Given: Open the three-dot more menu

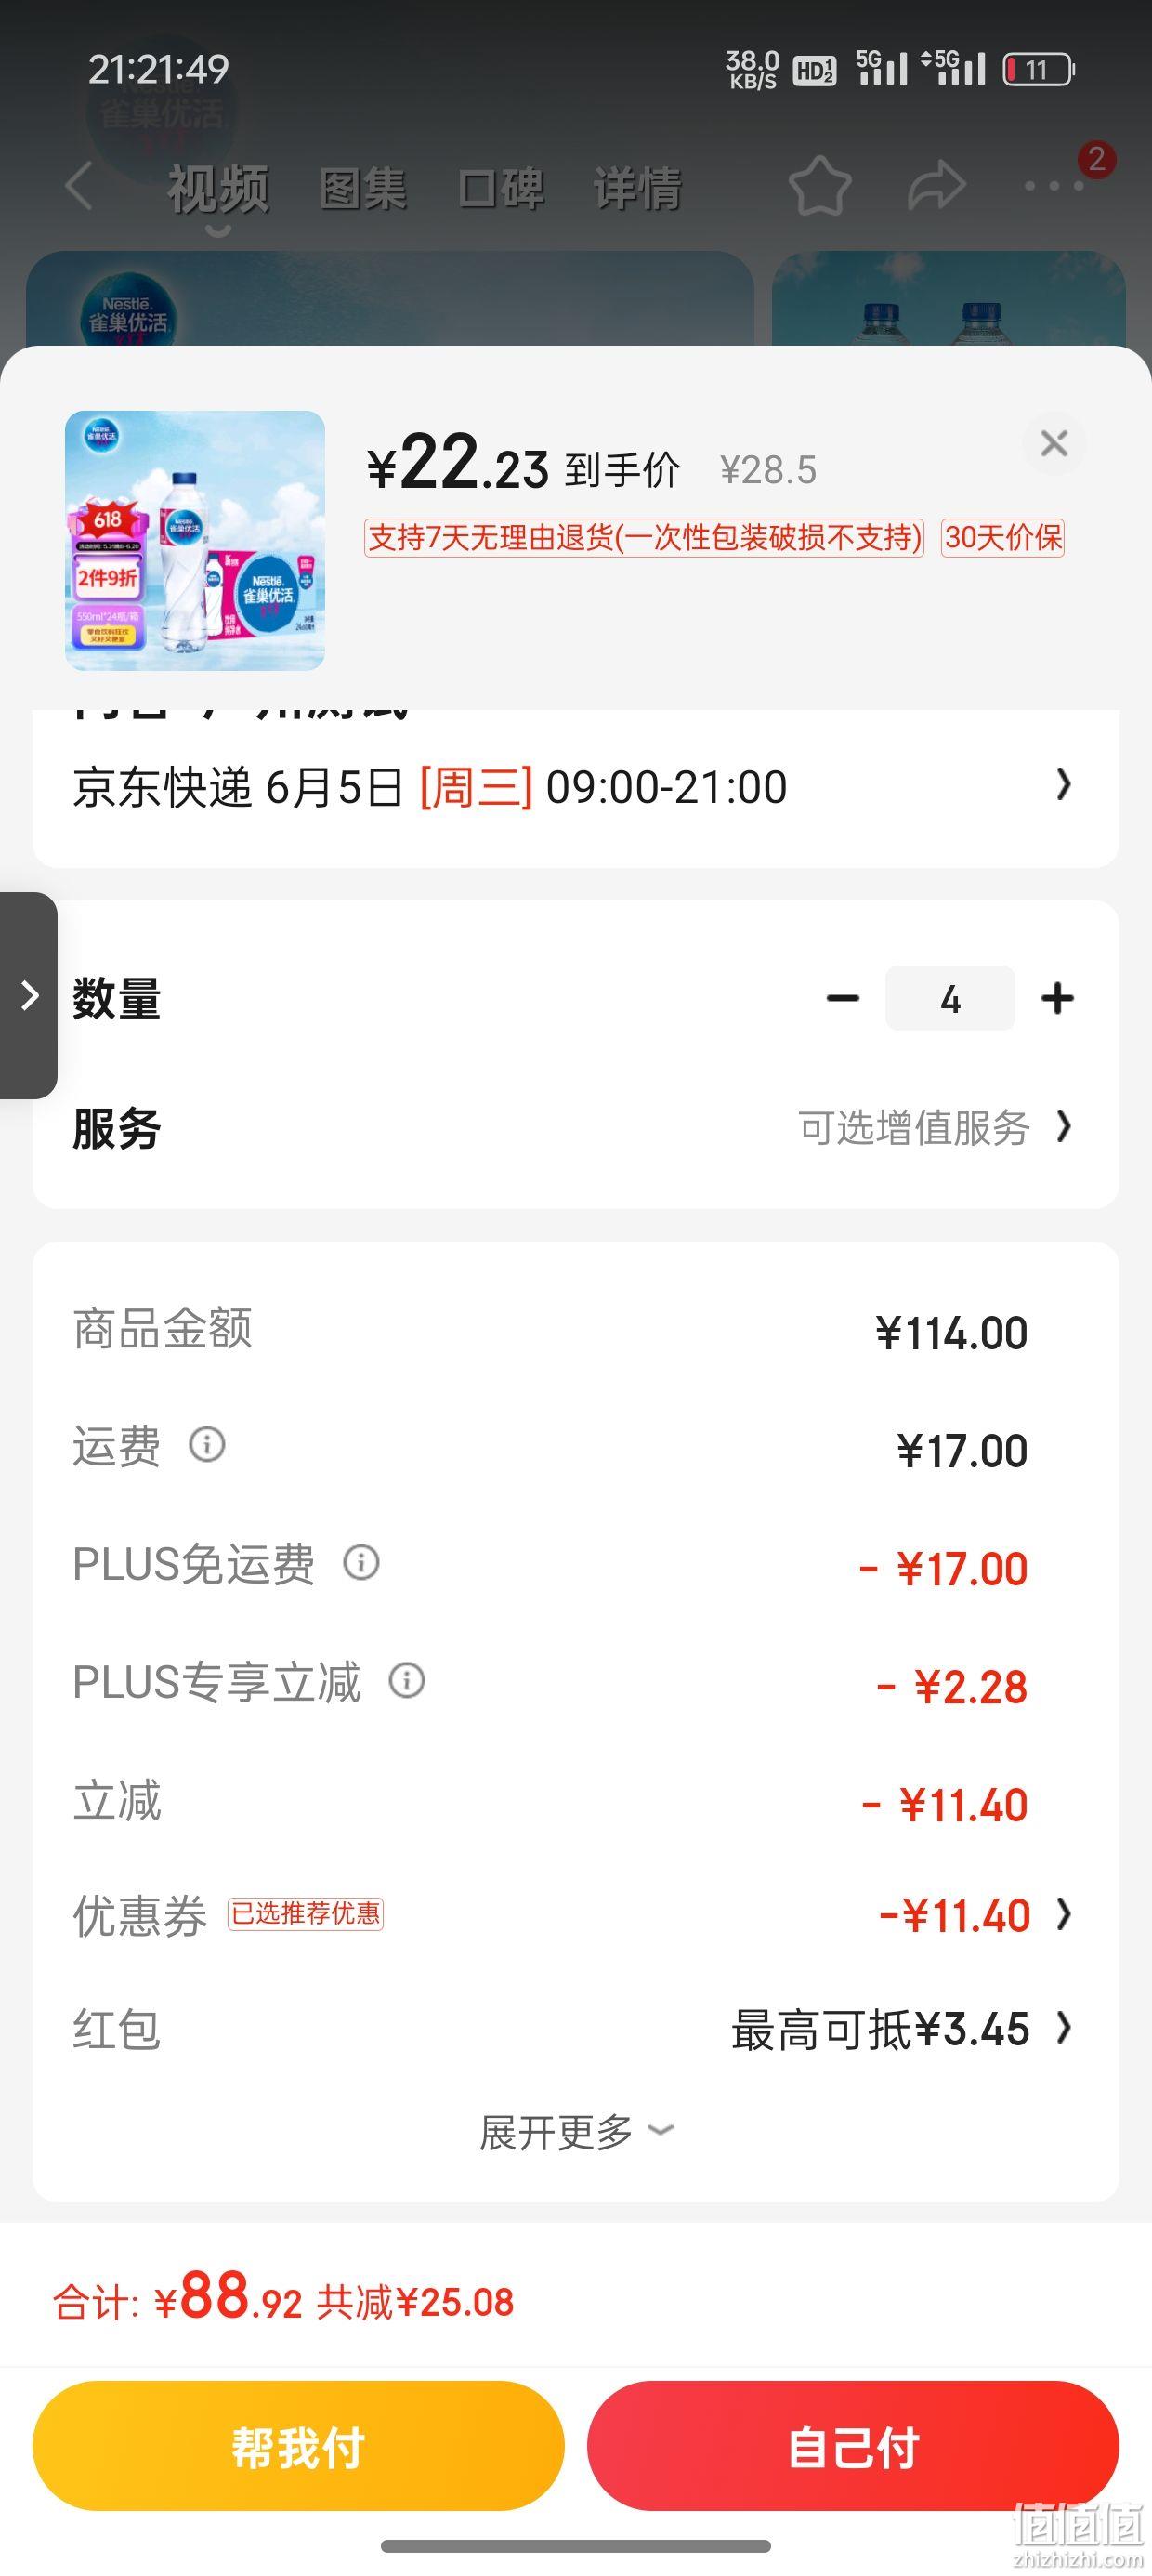Looking at the screenshot, I should 1054,186.
